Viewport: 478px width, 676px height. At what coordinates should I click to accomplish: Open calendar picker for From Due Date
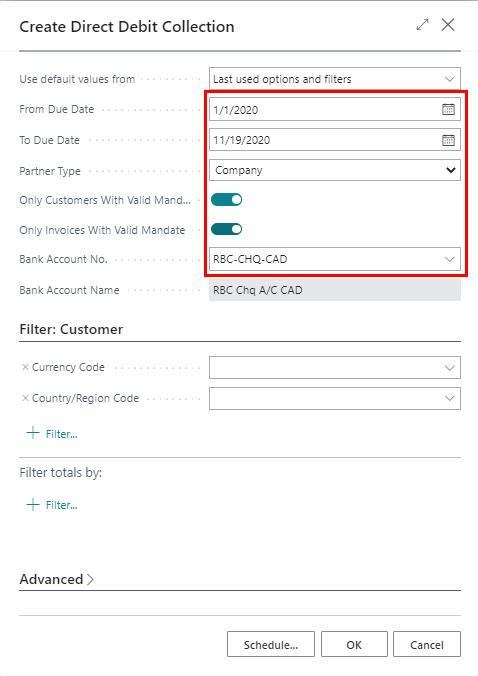[x=448, y=110]
